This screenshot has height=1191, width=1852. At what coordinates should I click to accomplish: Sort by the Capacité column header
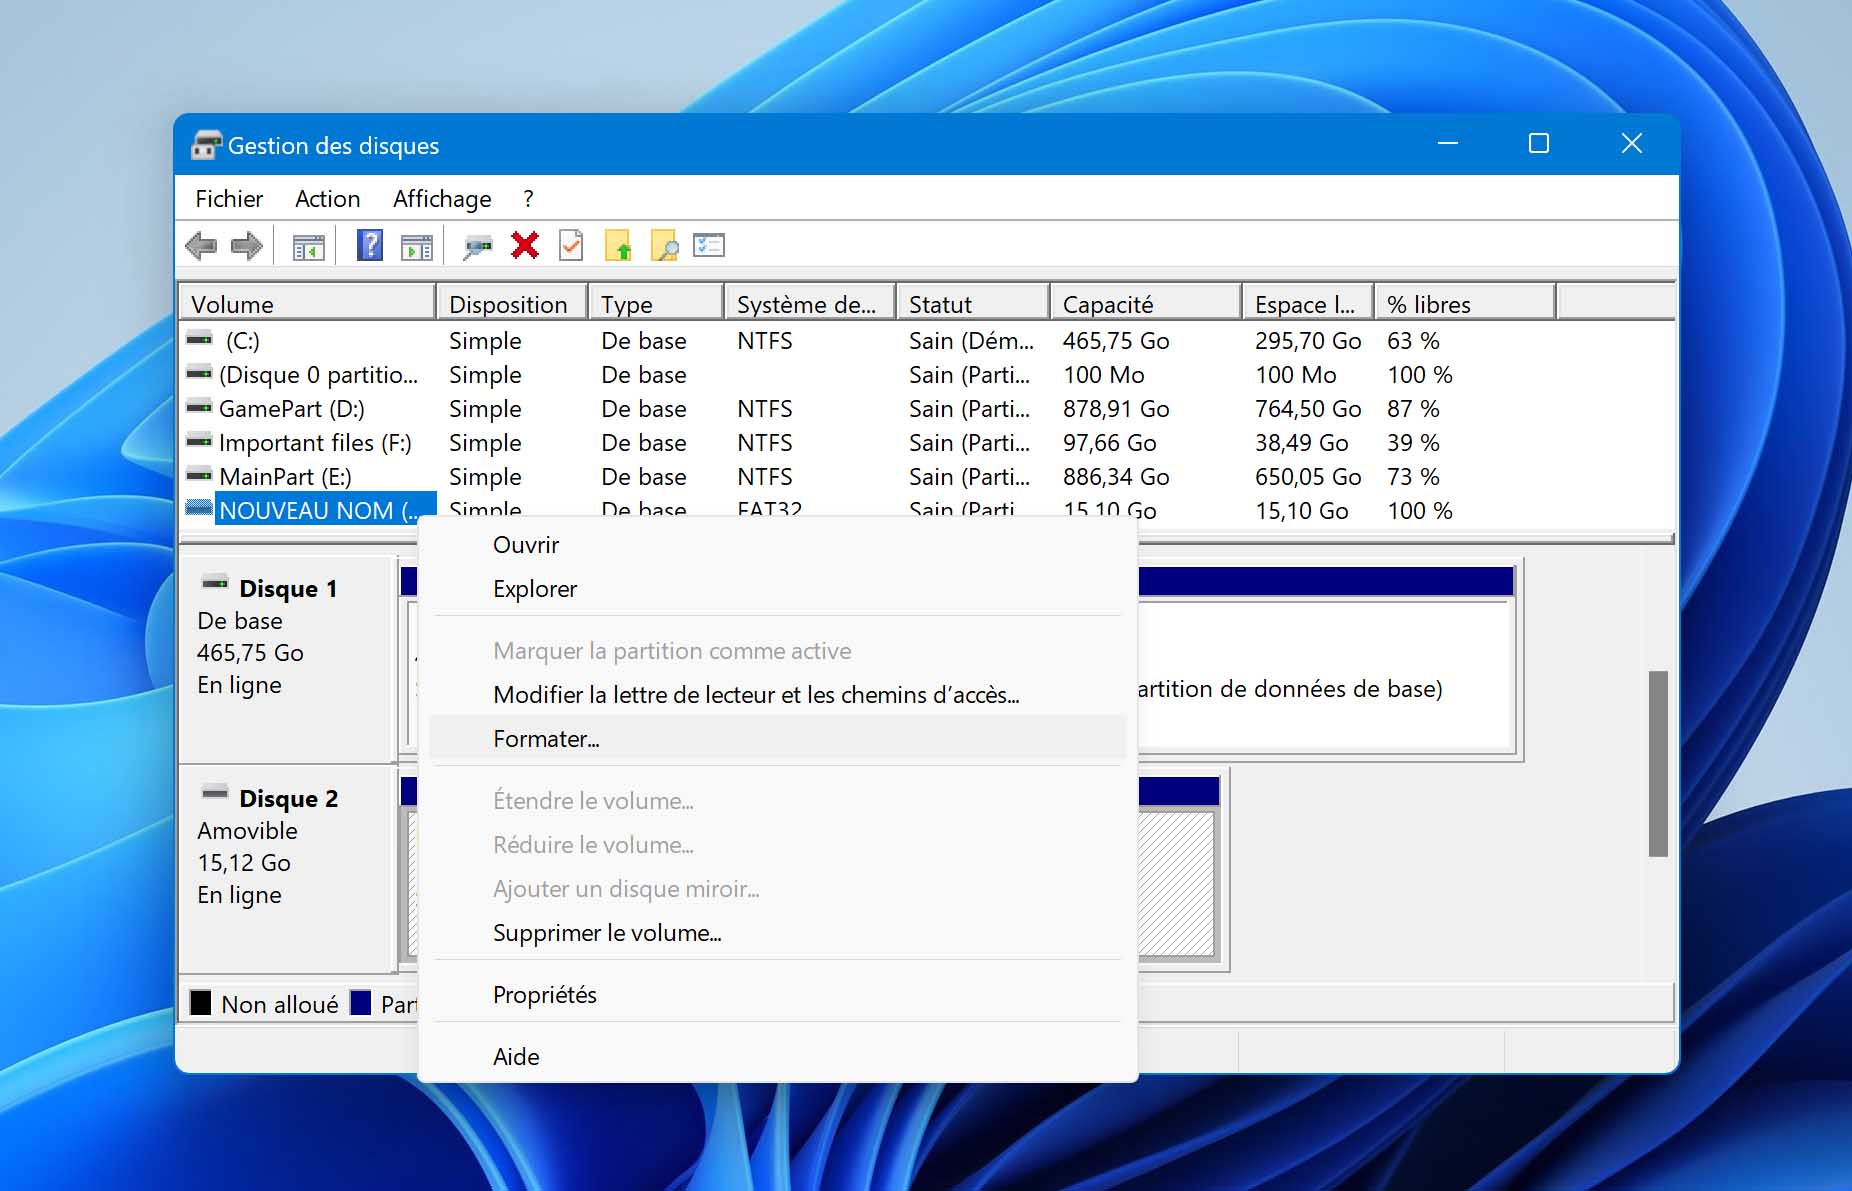pos(1146,304)
